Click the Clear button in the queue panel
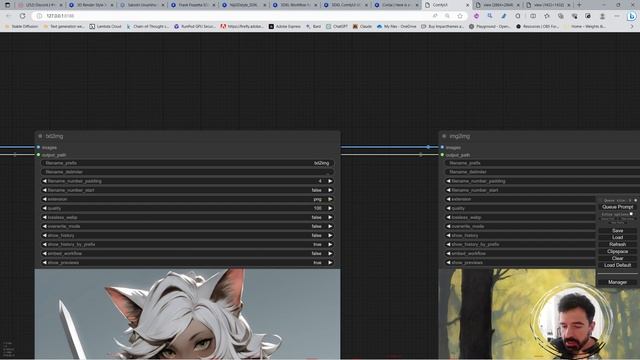640x360 pixels. [618, 258]
